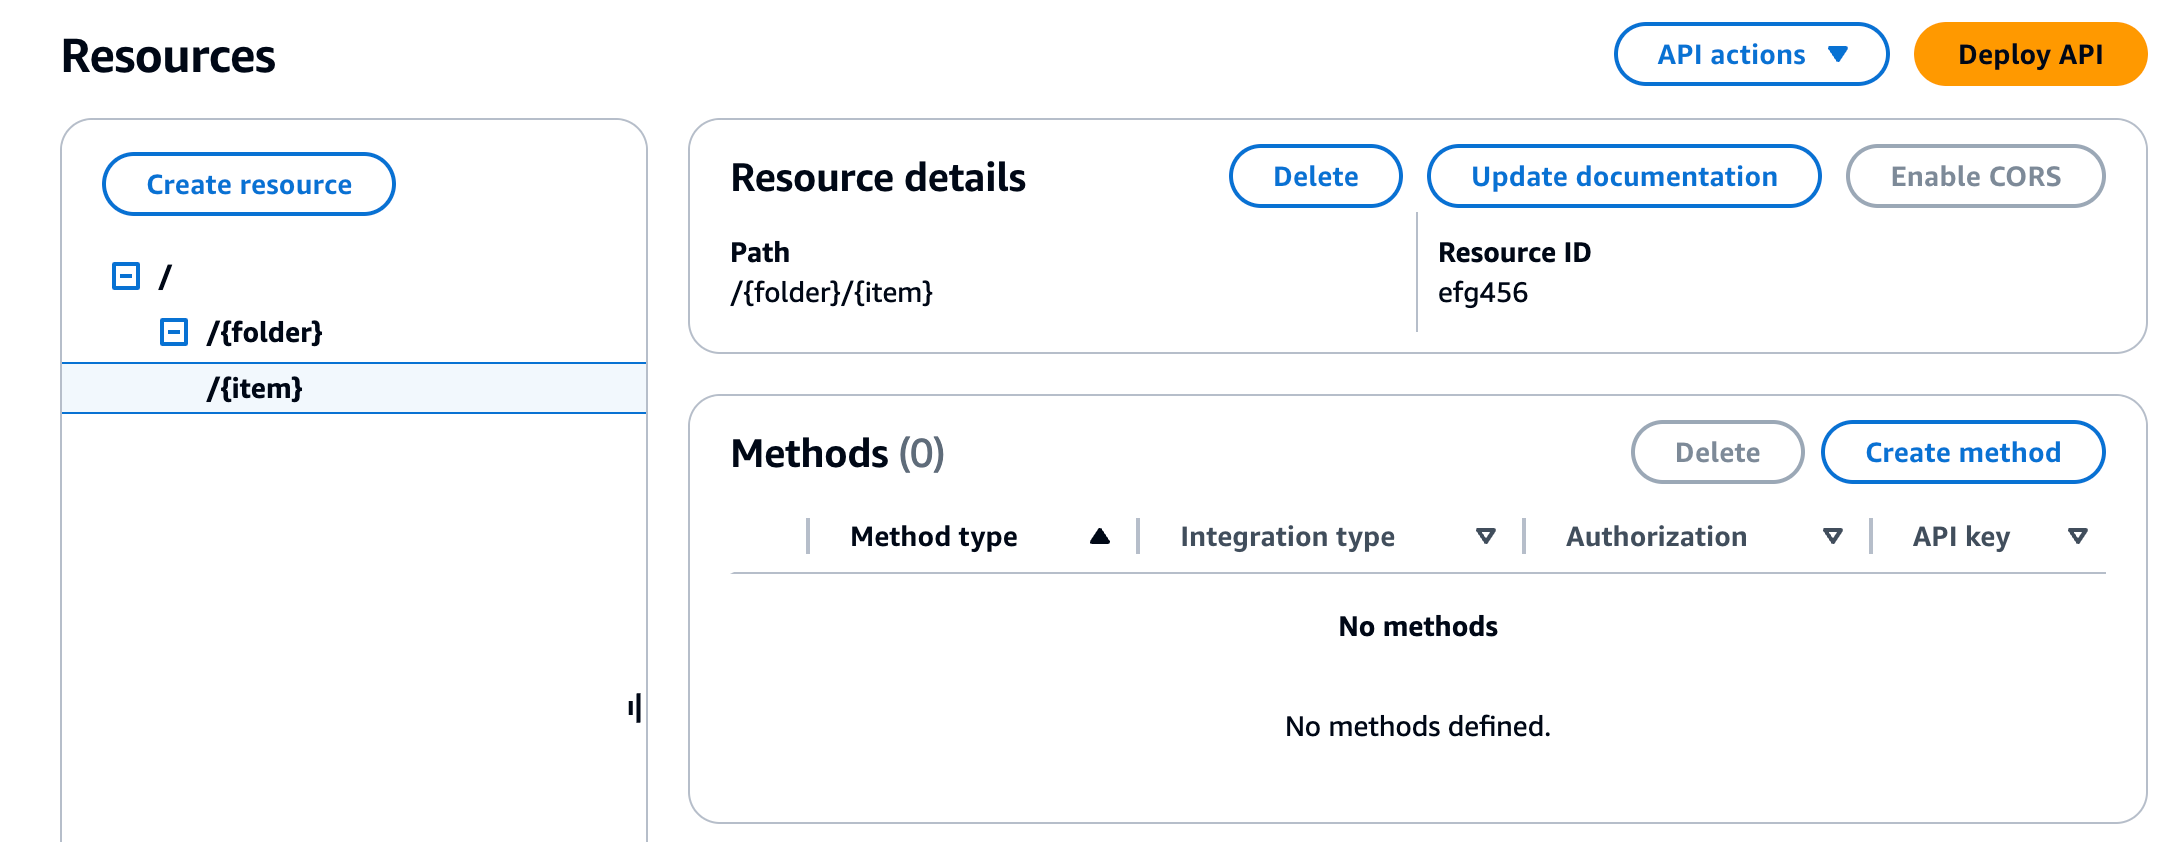Open the API actions menu
Viewport: 2158px width, 842px height.
click(x=1751, y=54)
